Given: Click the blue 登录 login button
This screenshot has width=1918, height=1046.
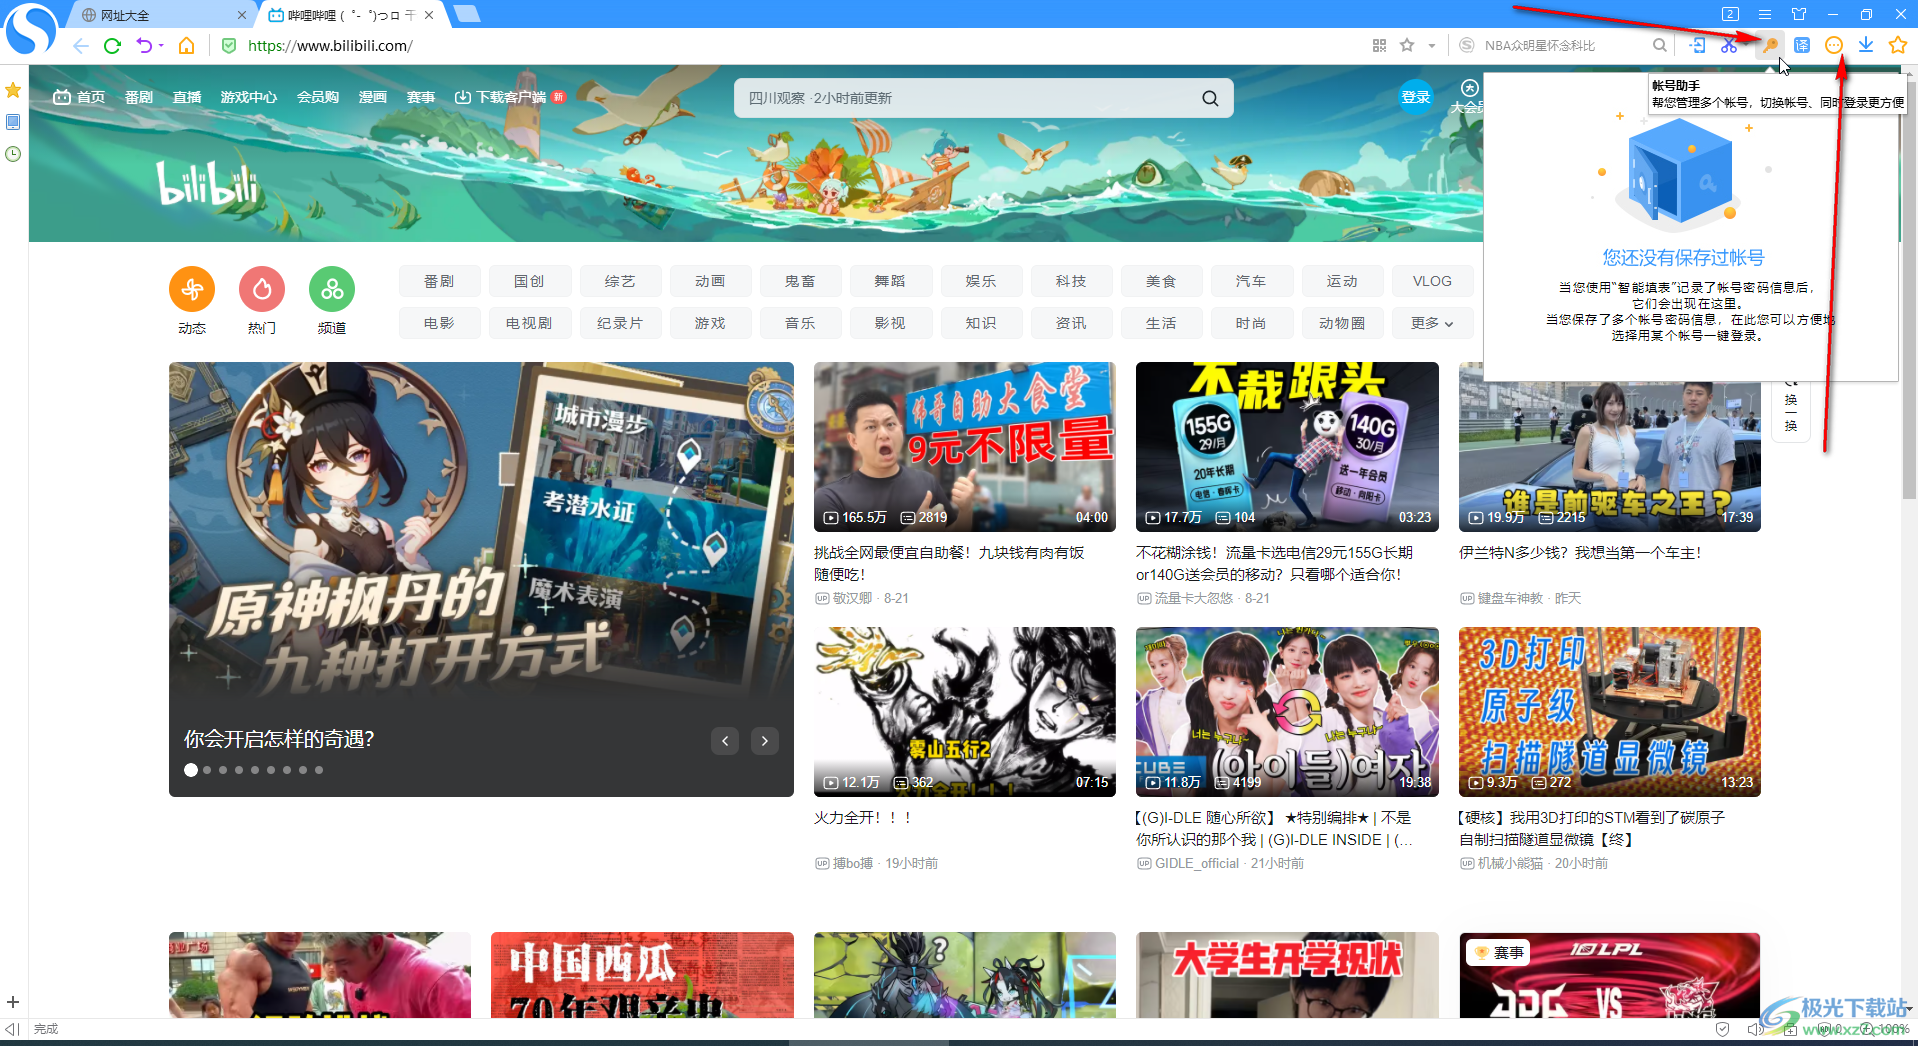Looking at the screenshot, I should coord(1415,97).
